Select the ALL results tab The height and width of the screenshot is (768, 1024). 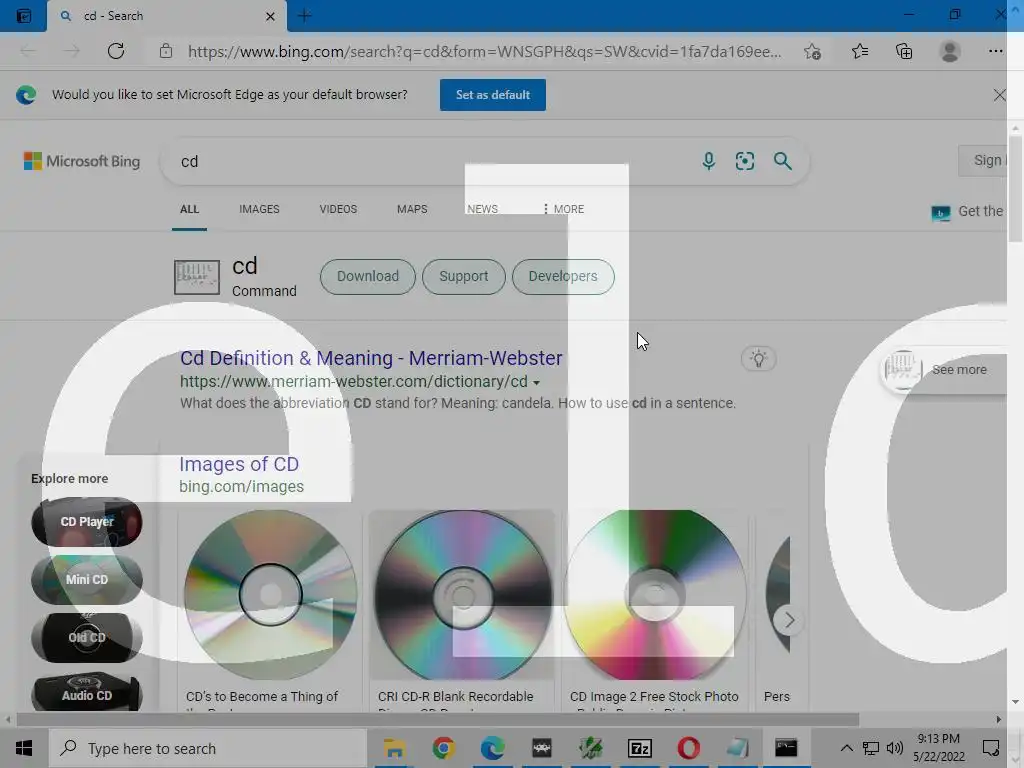pyautogui.click(x=189, y=209)
